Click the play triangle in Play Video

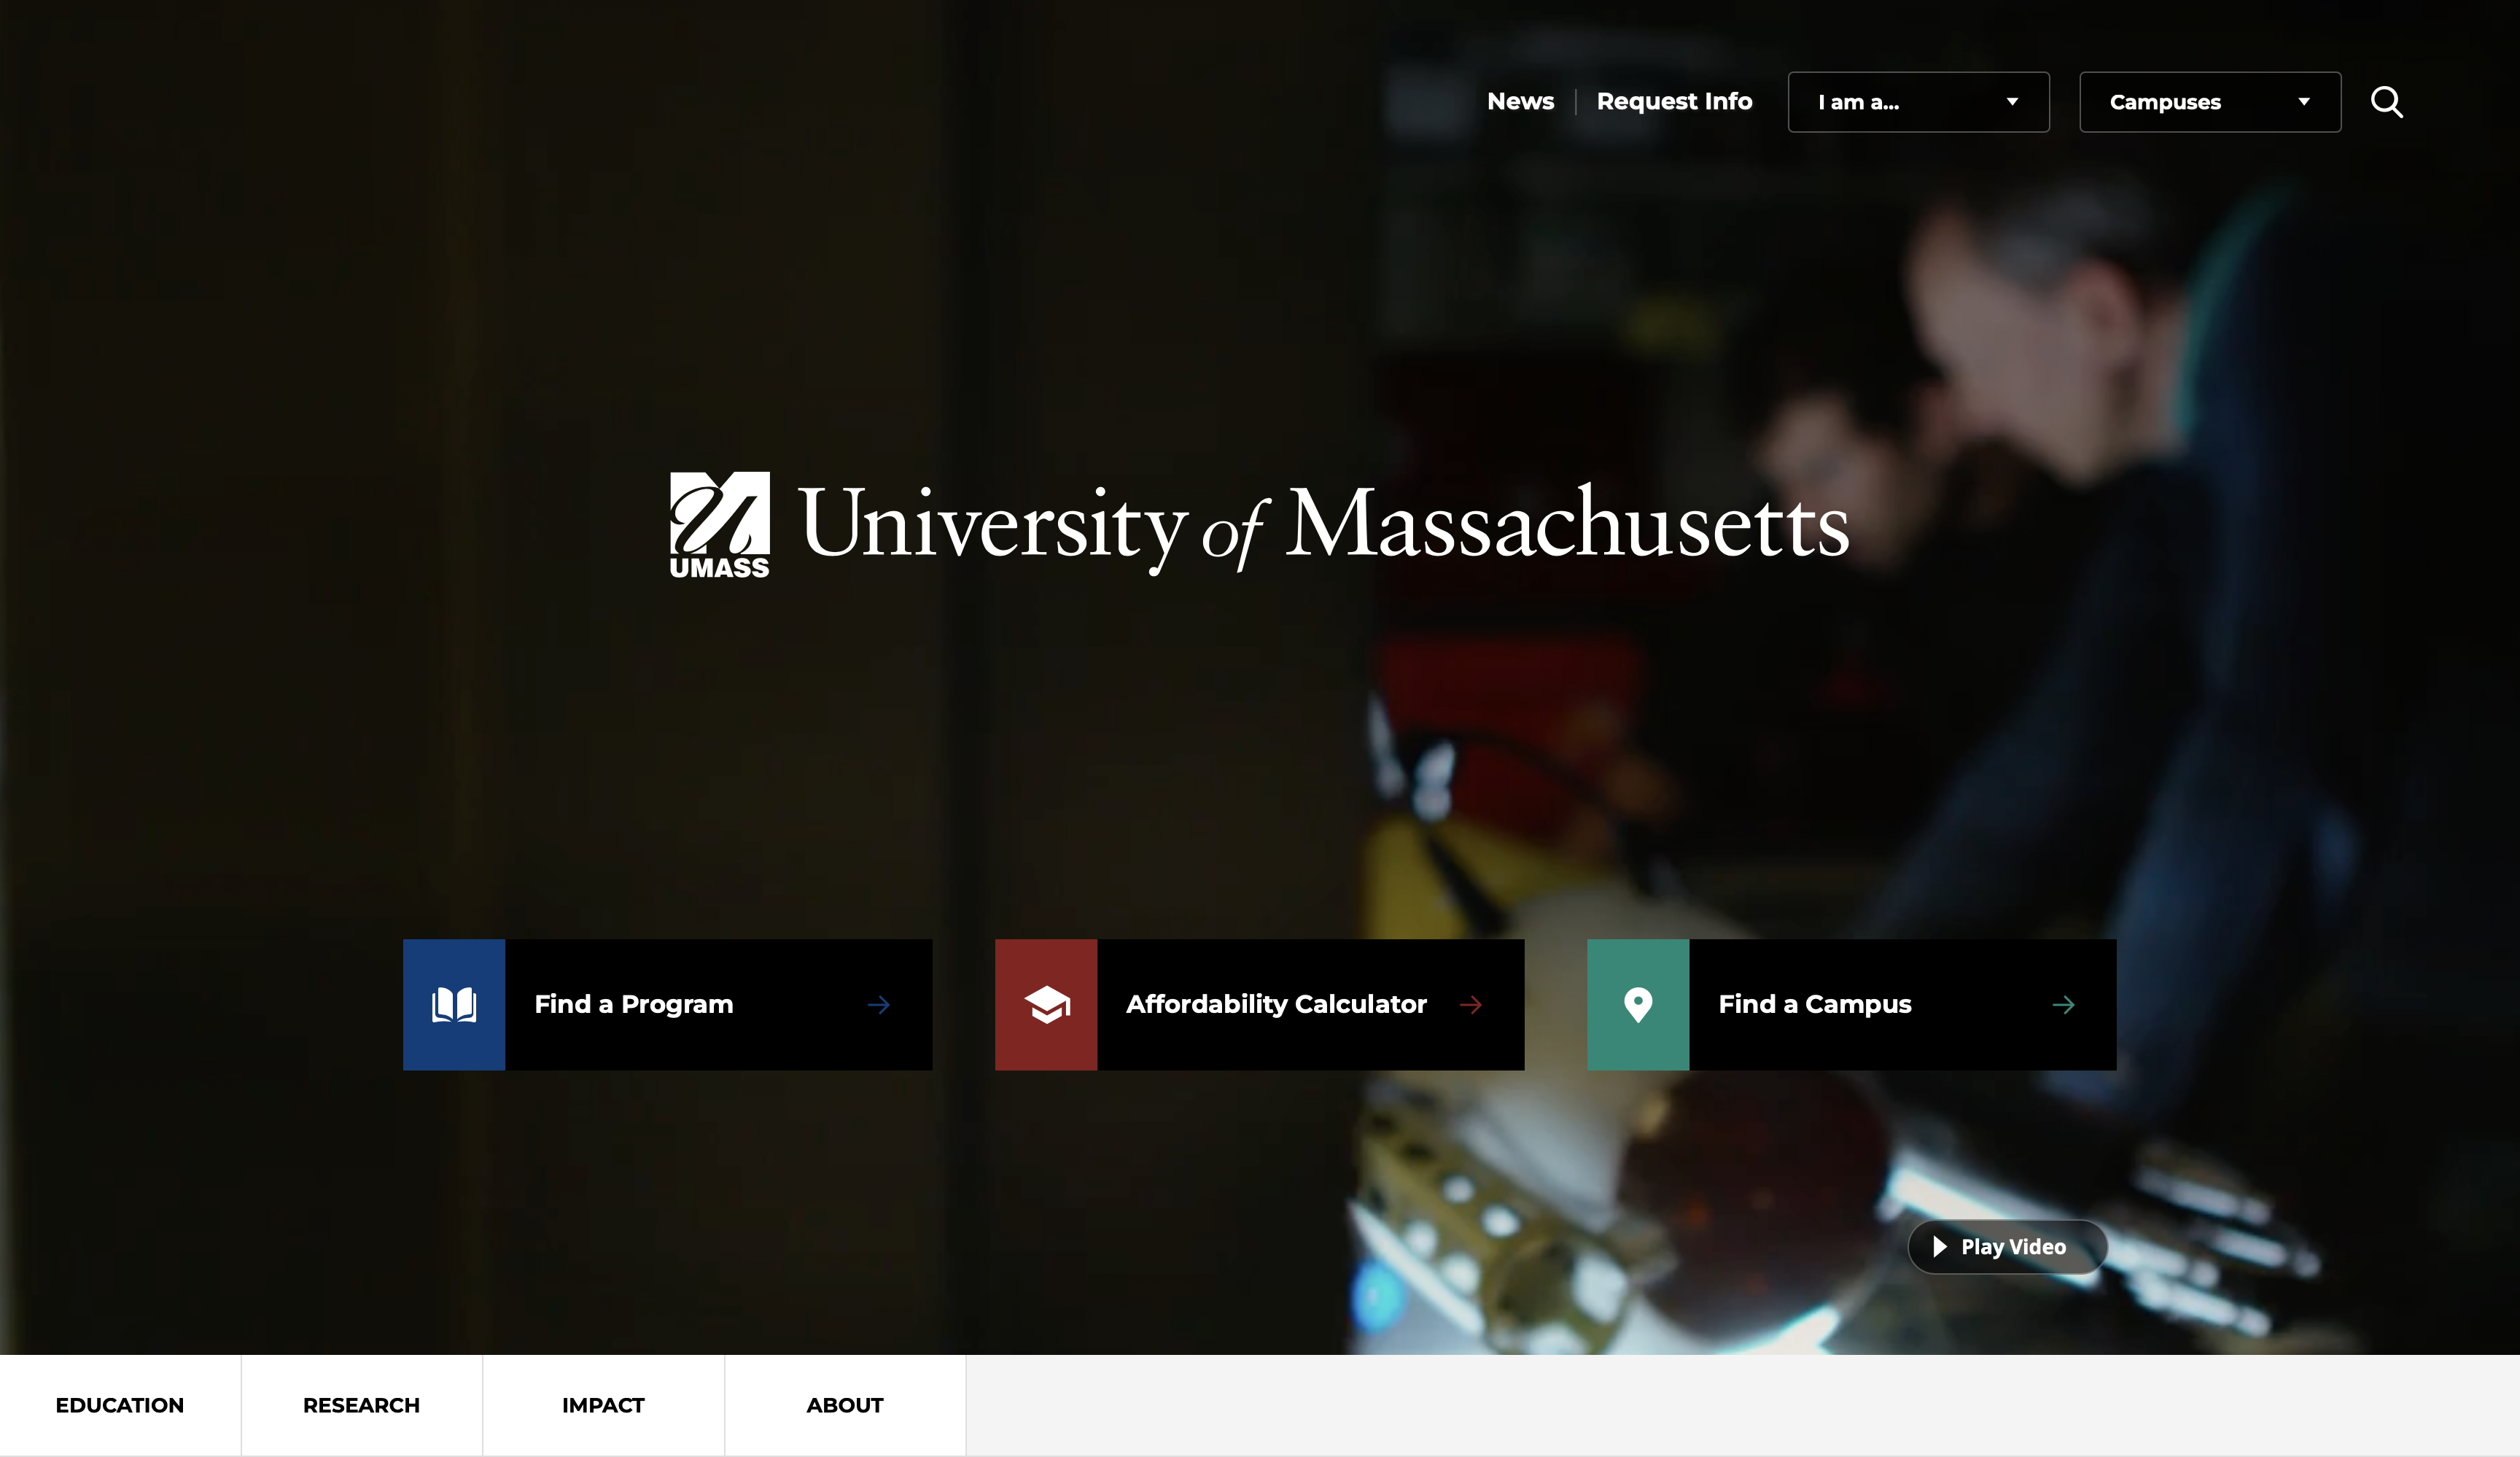(x=1940, y=1247)
